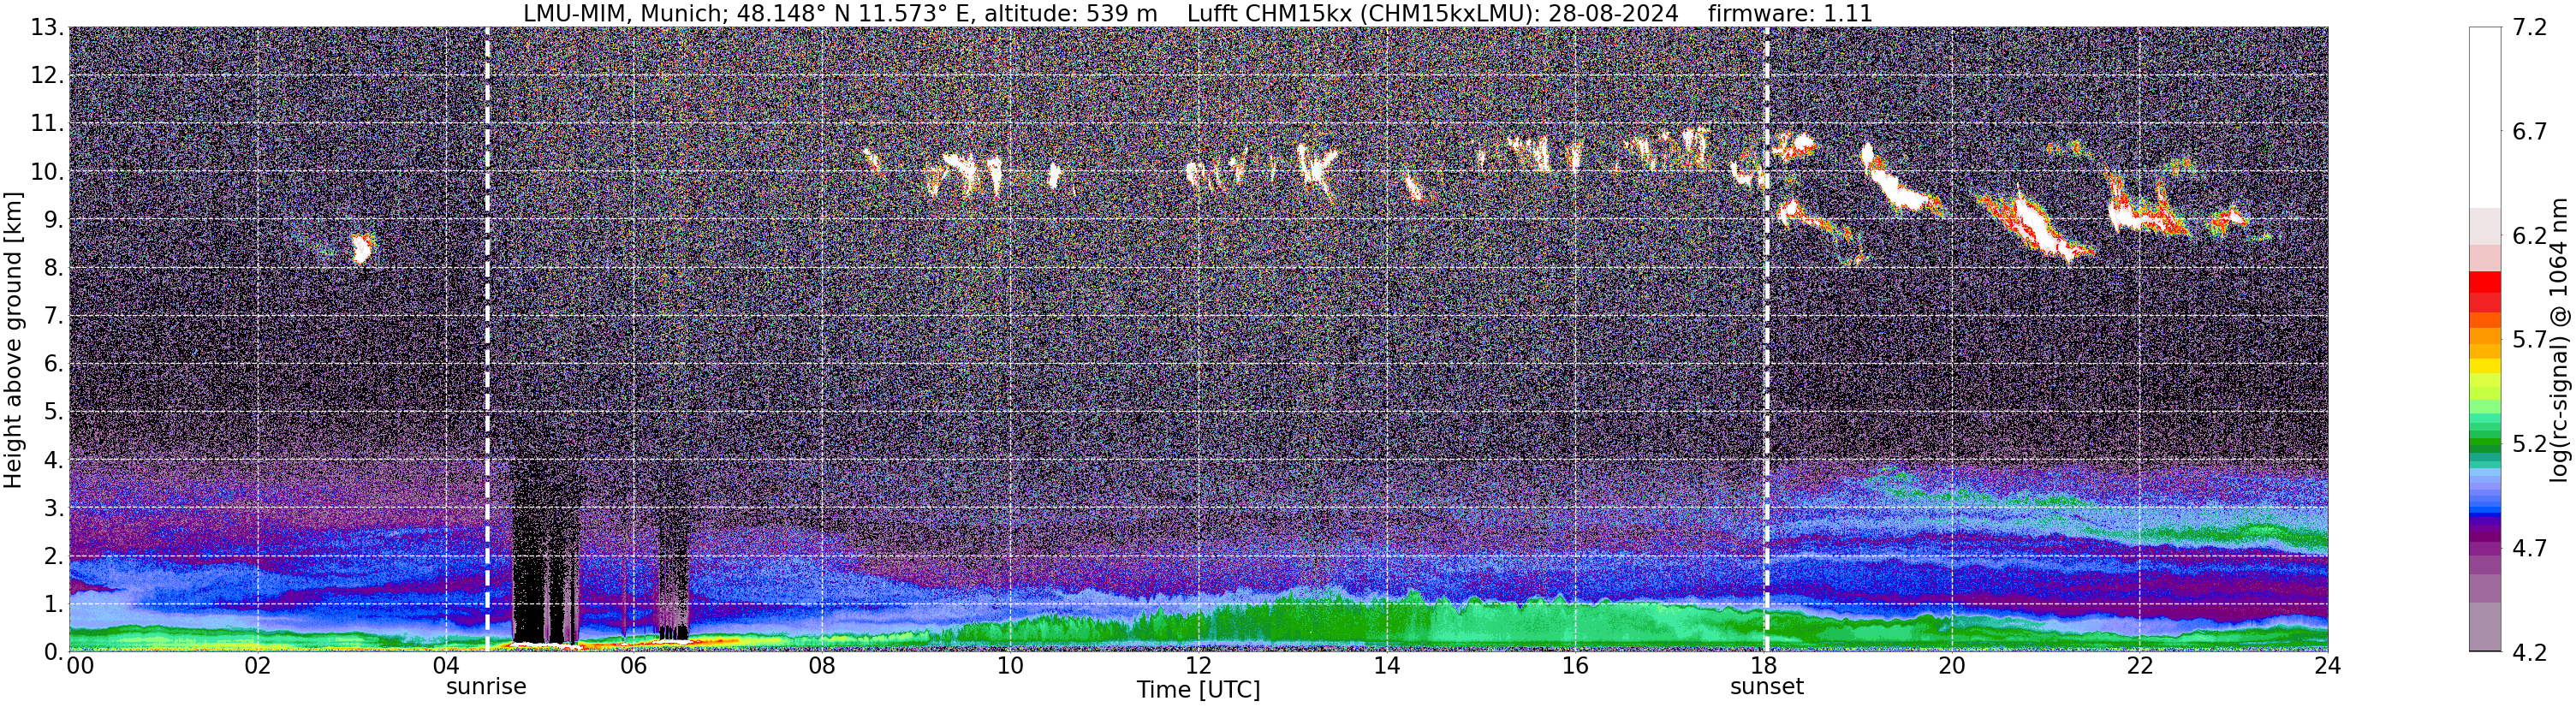Click time axis tick '06'
The width and height of the screenshot is (2576, 707).
(x=634, y=666)
